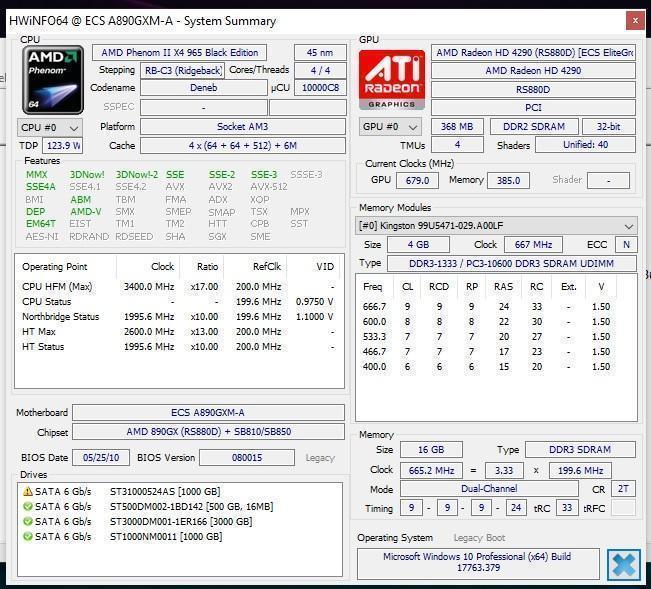The height and width of the screenshot is (589, 651).
Task: Select the CPU HFM (Max) operating point row
Action: click(x=179, y=287)
